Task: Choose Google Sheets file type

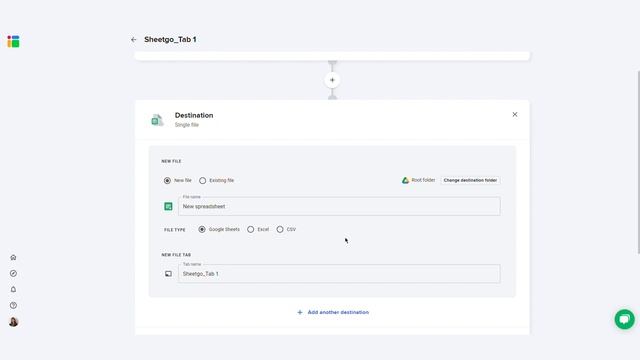Action: click(202, 229)
